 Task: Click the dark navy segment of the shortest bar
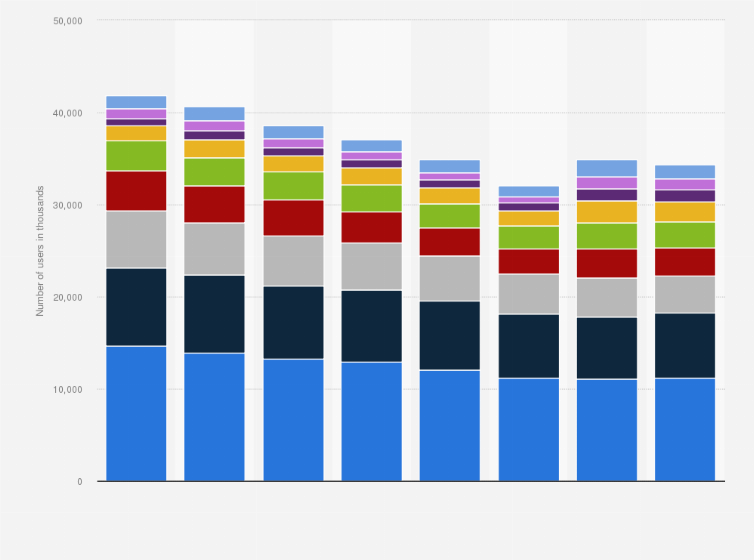(x=528, y=346)
